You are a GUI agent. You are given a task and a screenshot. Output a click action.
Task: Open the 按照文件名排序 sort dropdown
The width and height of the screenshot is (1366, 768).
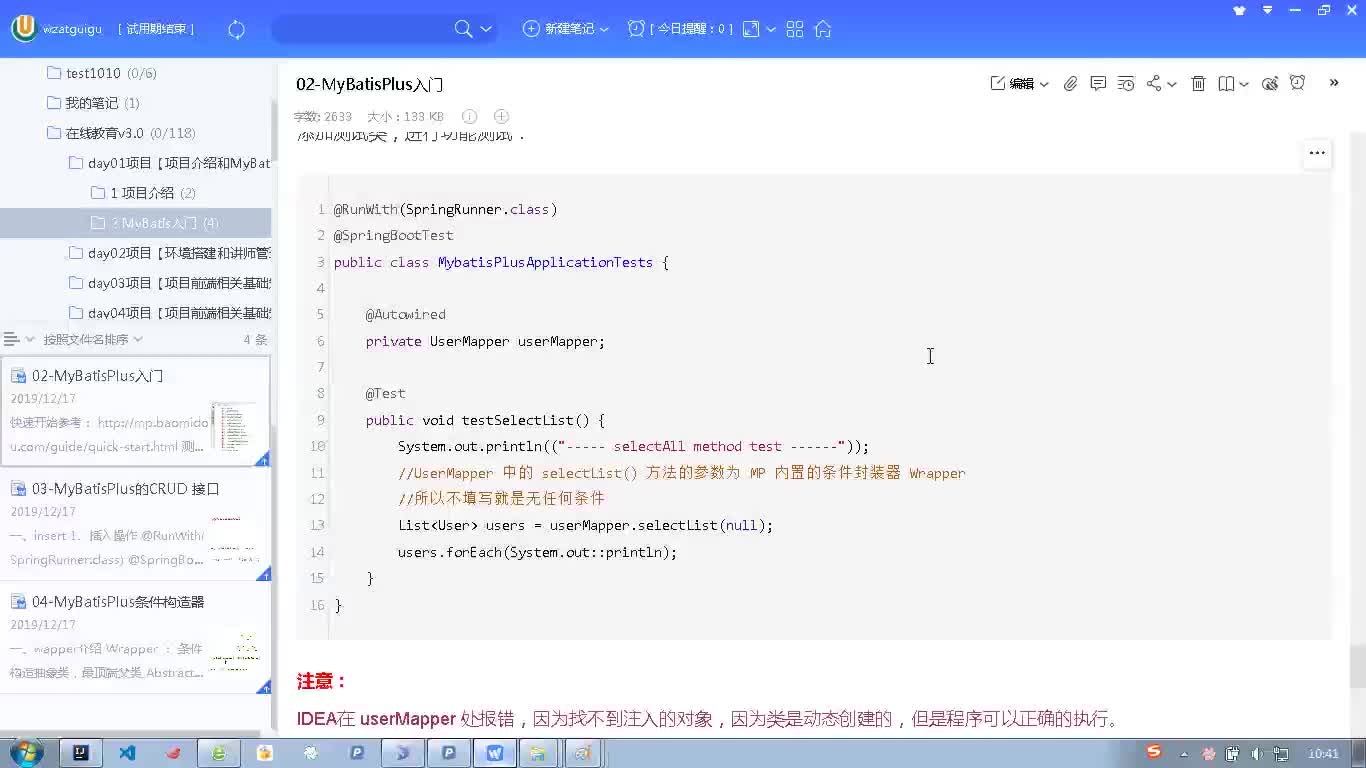point(92,339)
